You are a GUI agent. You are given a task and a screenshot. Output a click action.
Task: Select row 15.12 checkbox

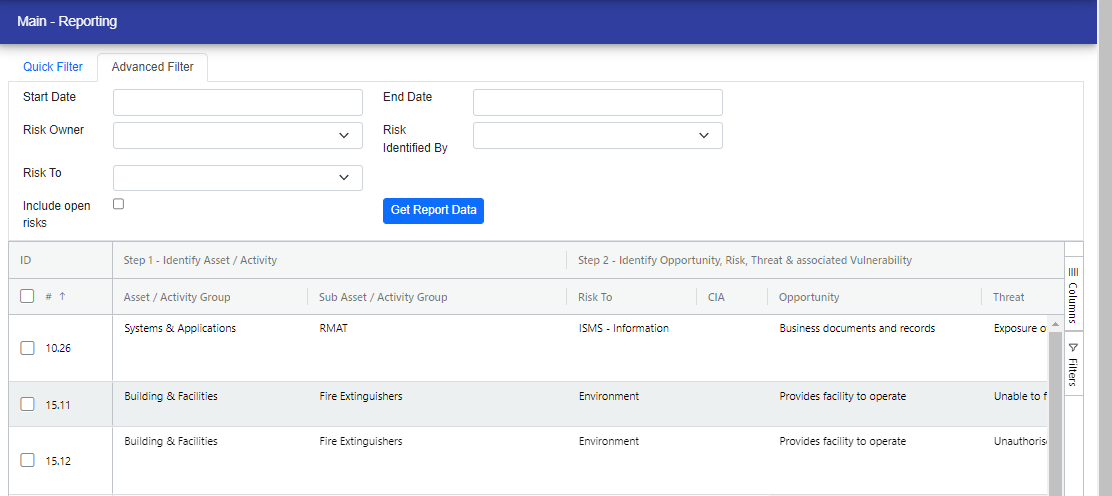28,461
